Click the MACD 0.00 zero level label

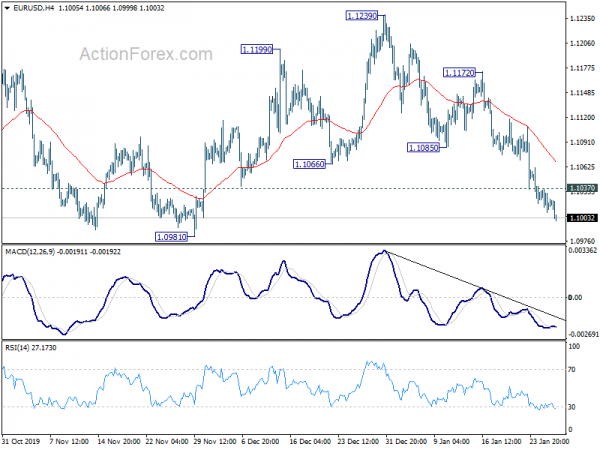click(x=575, y=297)
